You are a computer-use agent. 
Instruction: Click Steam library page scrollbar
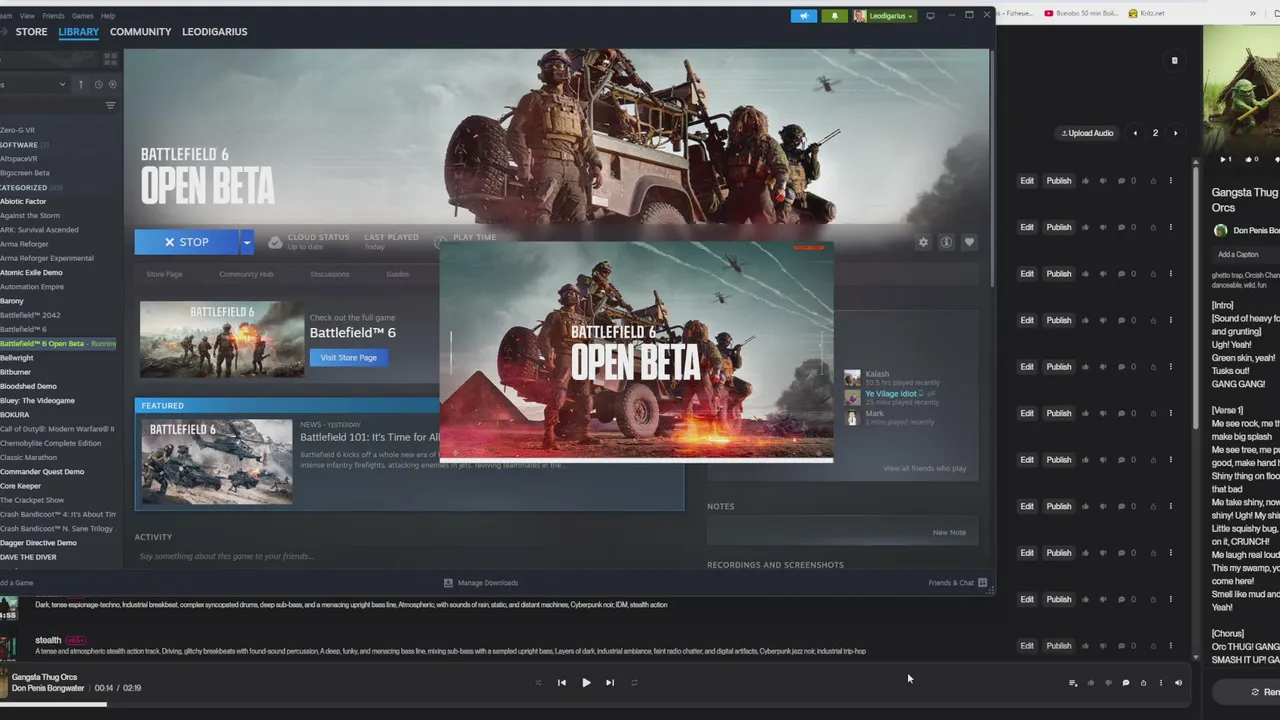[x=993, y=170]
